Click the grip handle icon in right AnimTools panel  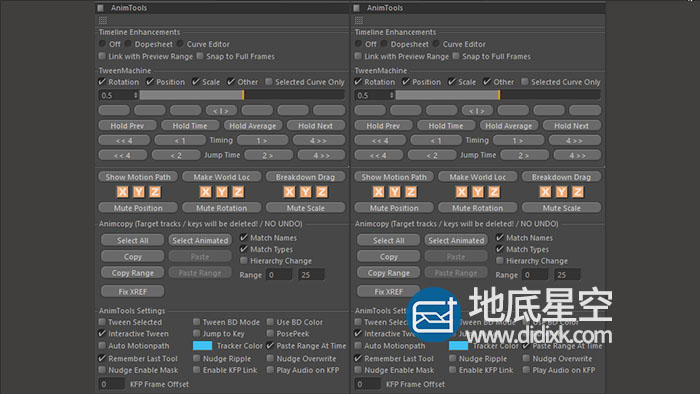pos(359,20)
